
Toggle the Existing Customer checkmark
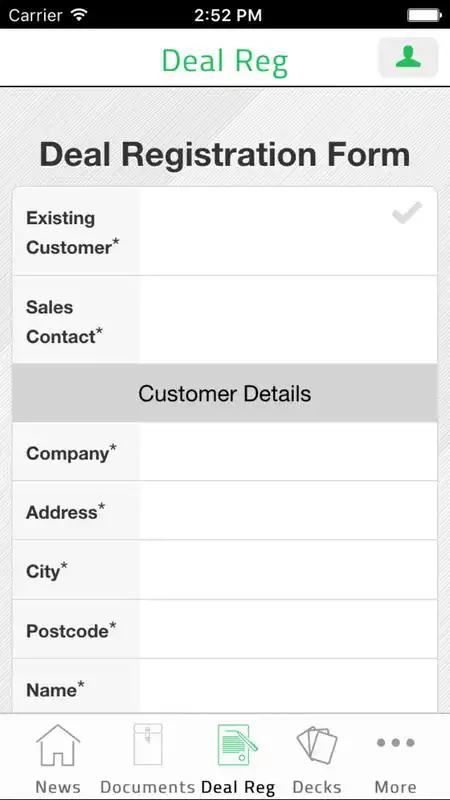[x=407, y=213]
